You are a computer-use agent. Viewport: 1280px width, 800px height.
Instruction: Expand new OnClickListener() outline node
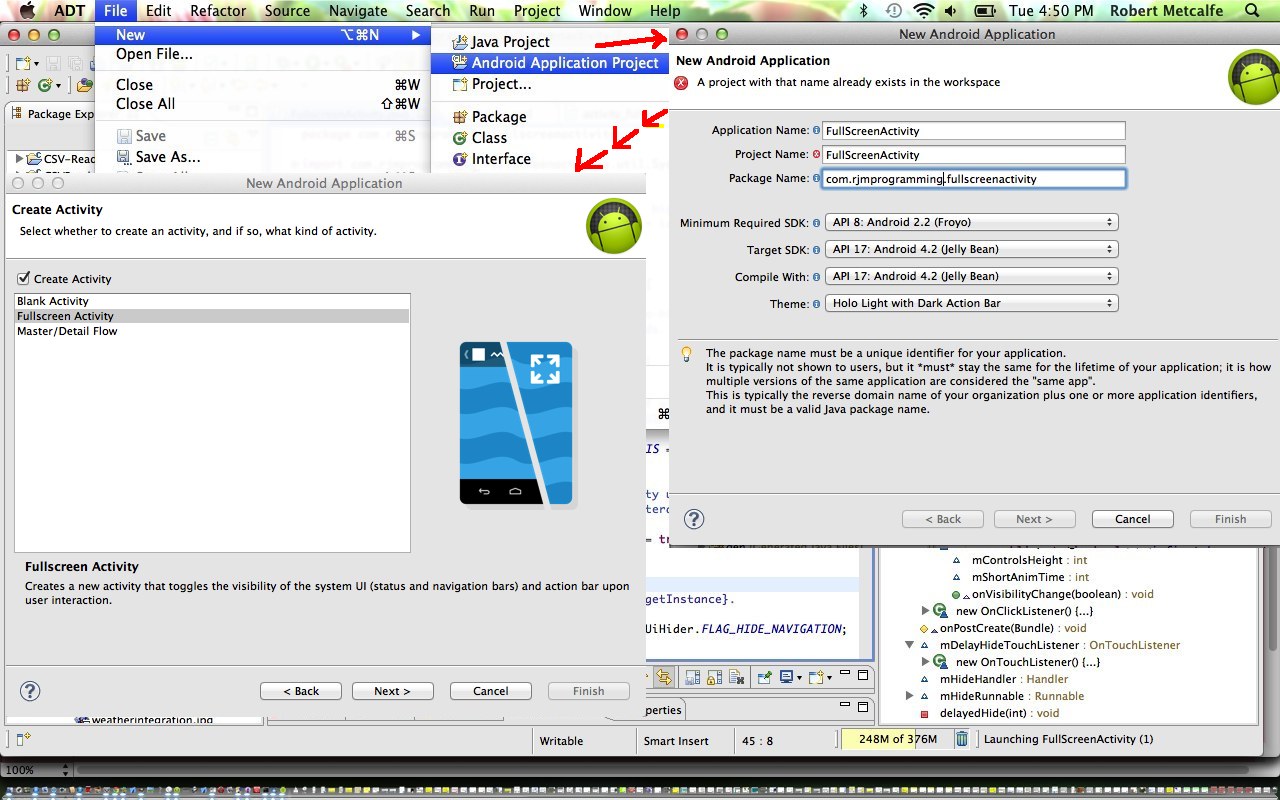925,611
